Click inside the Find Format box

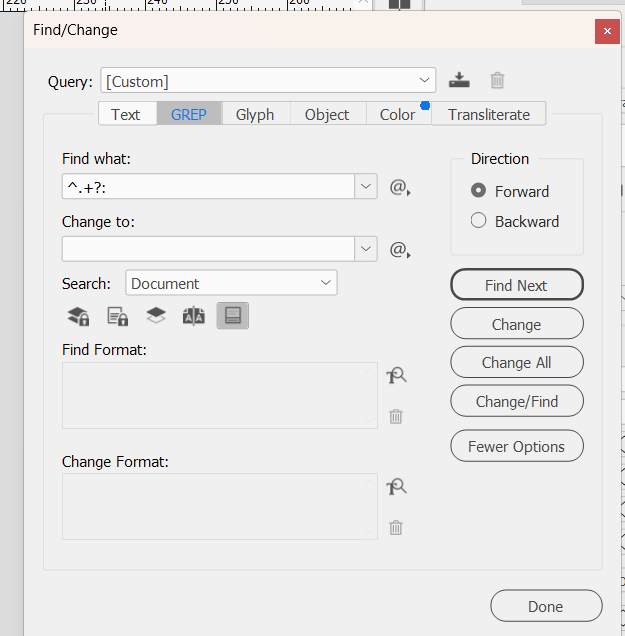click(x=219, y=396)
